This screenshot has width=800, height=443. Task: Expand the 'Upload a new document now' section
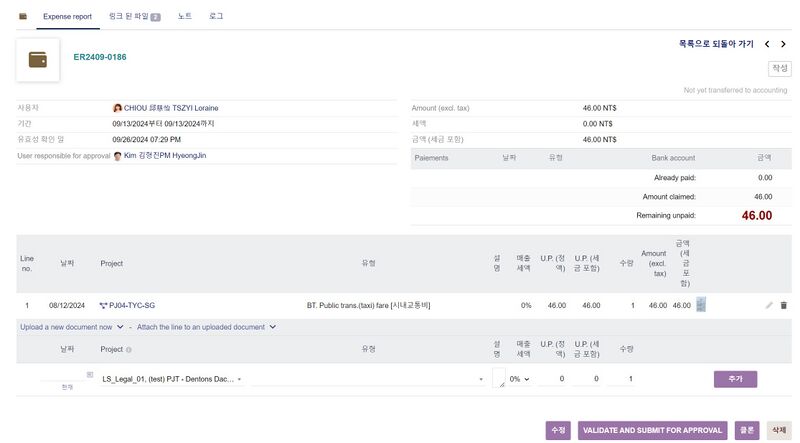tap(70, 327)
